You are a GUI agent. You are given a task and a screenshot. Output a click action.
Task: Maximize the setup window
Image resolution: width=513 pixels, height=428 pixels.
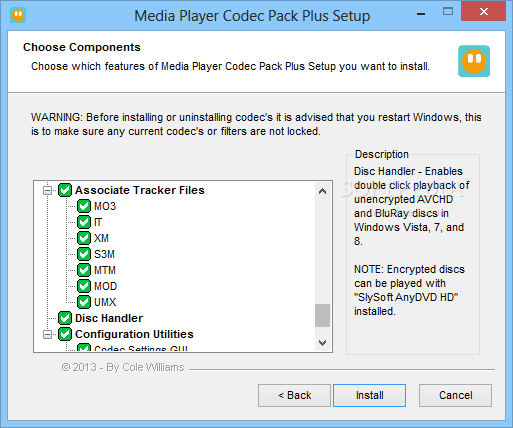tap(448, 12)
